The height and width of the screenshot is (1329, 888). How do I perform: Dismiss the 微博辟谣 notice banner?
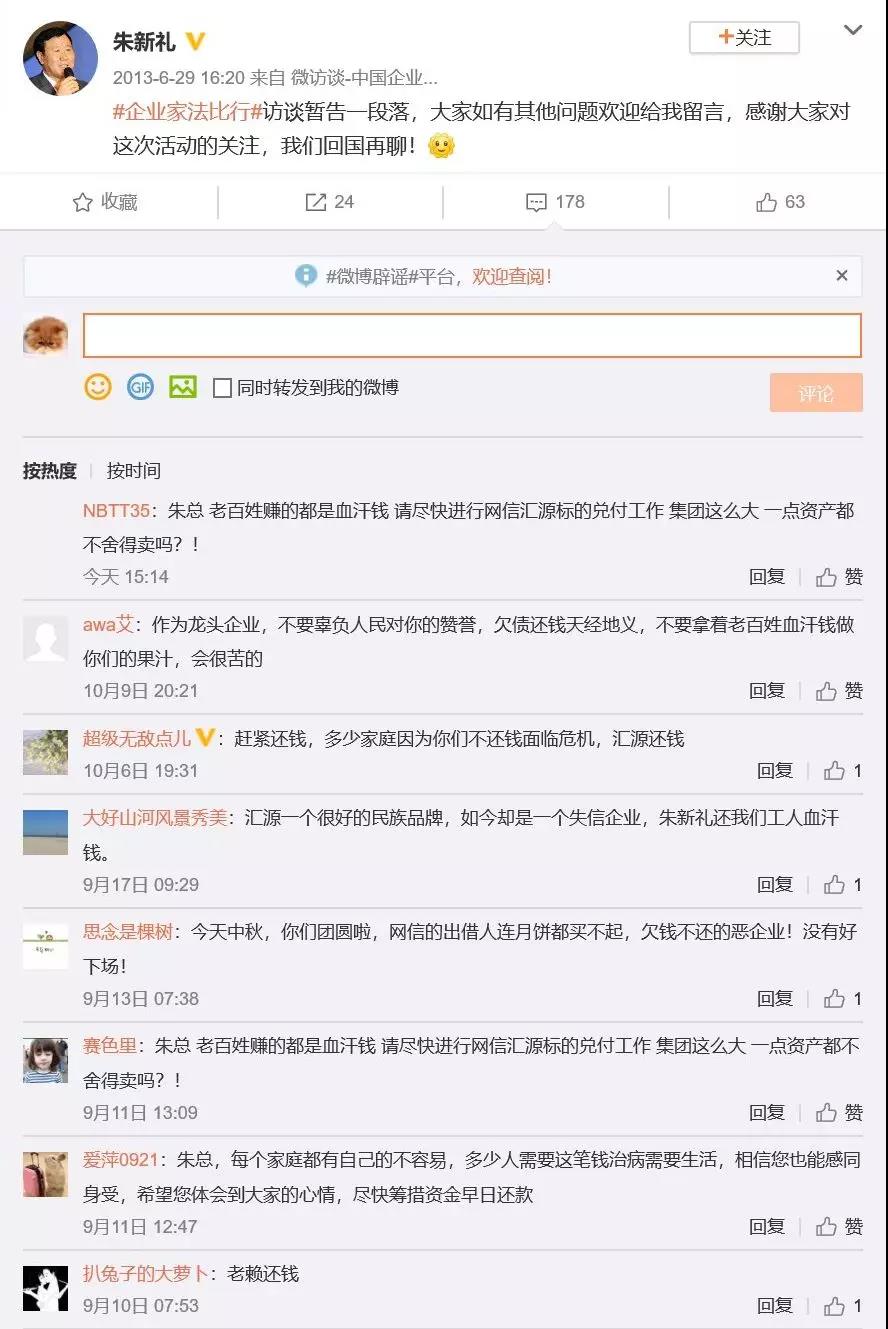(x=842, y=276)
